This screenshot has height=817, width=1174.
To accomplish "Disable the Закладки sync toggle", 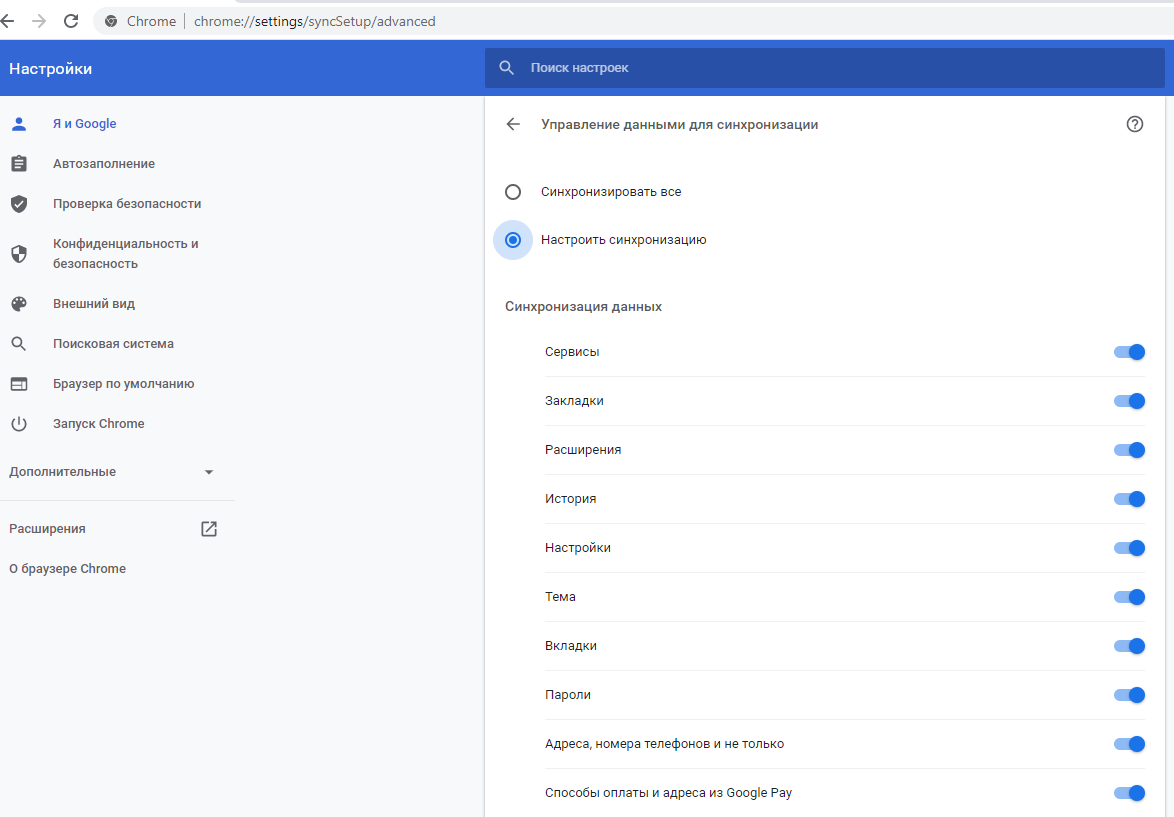I will click(x=1128, y=401).
